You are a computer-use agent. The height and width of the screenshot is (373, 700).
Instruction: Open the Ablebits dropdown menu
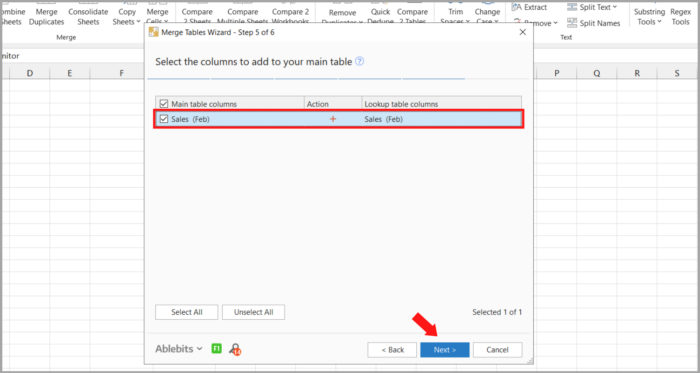coord(179,349)
